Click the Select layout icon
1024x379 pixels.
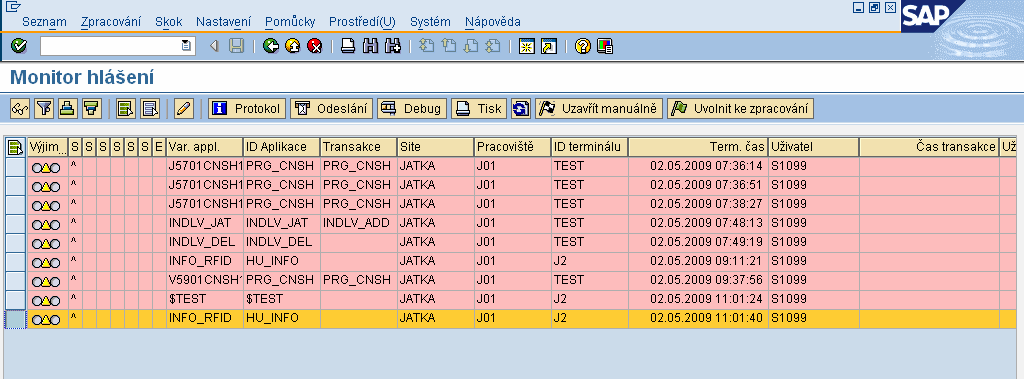pyautogui.click(x=126, y=108)
